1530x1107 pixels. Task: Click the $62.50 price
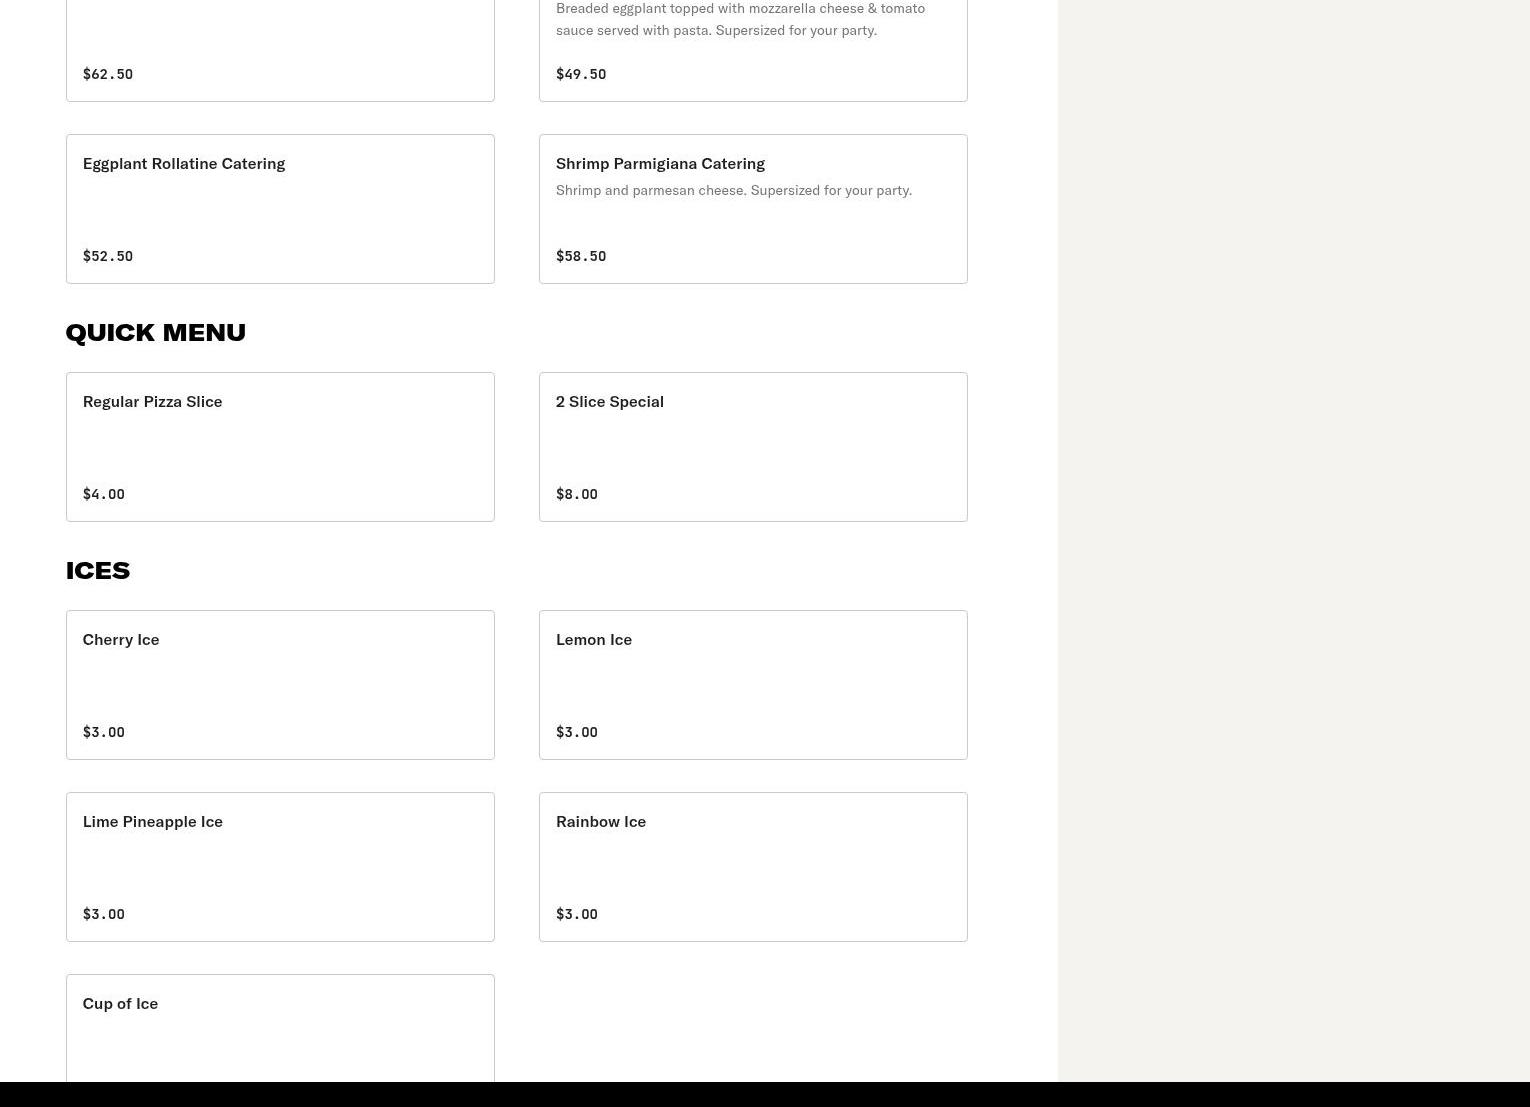pyautogui.click(x=108, y=74)
